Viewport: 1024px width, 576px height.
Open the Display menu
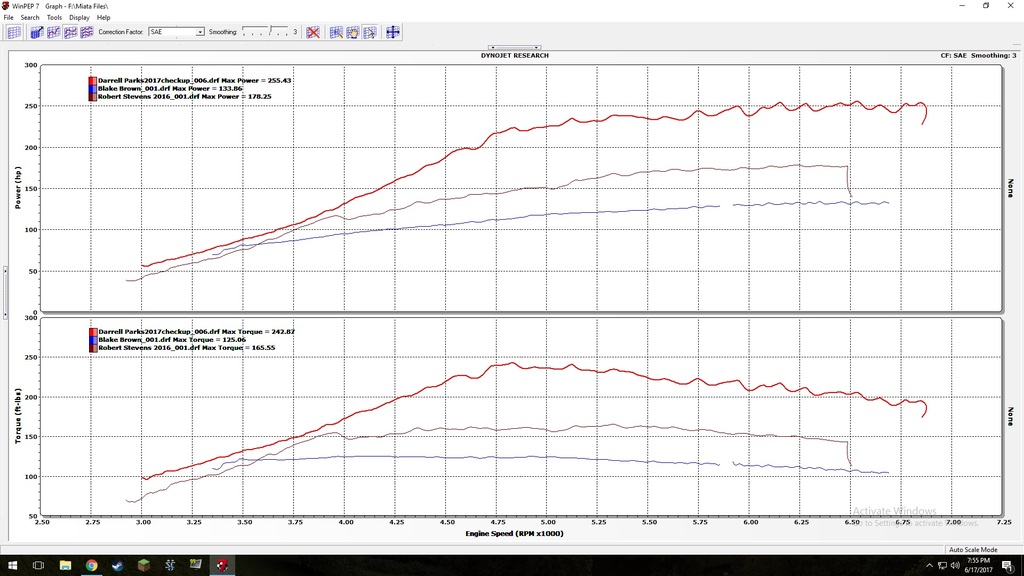(x=79, y=16)
